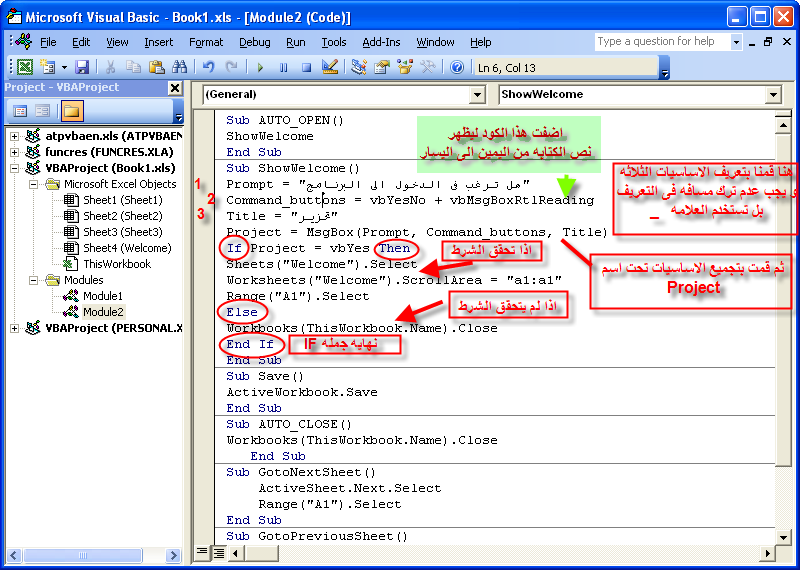
Task: Restore the inner Module2 code window
Action: pyautogui.click(x=768, y=42)
